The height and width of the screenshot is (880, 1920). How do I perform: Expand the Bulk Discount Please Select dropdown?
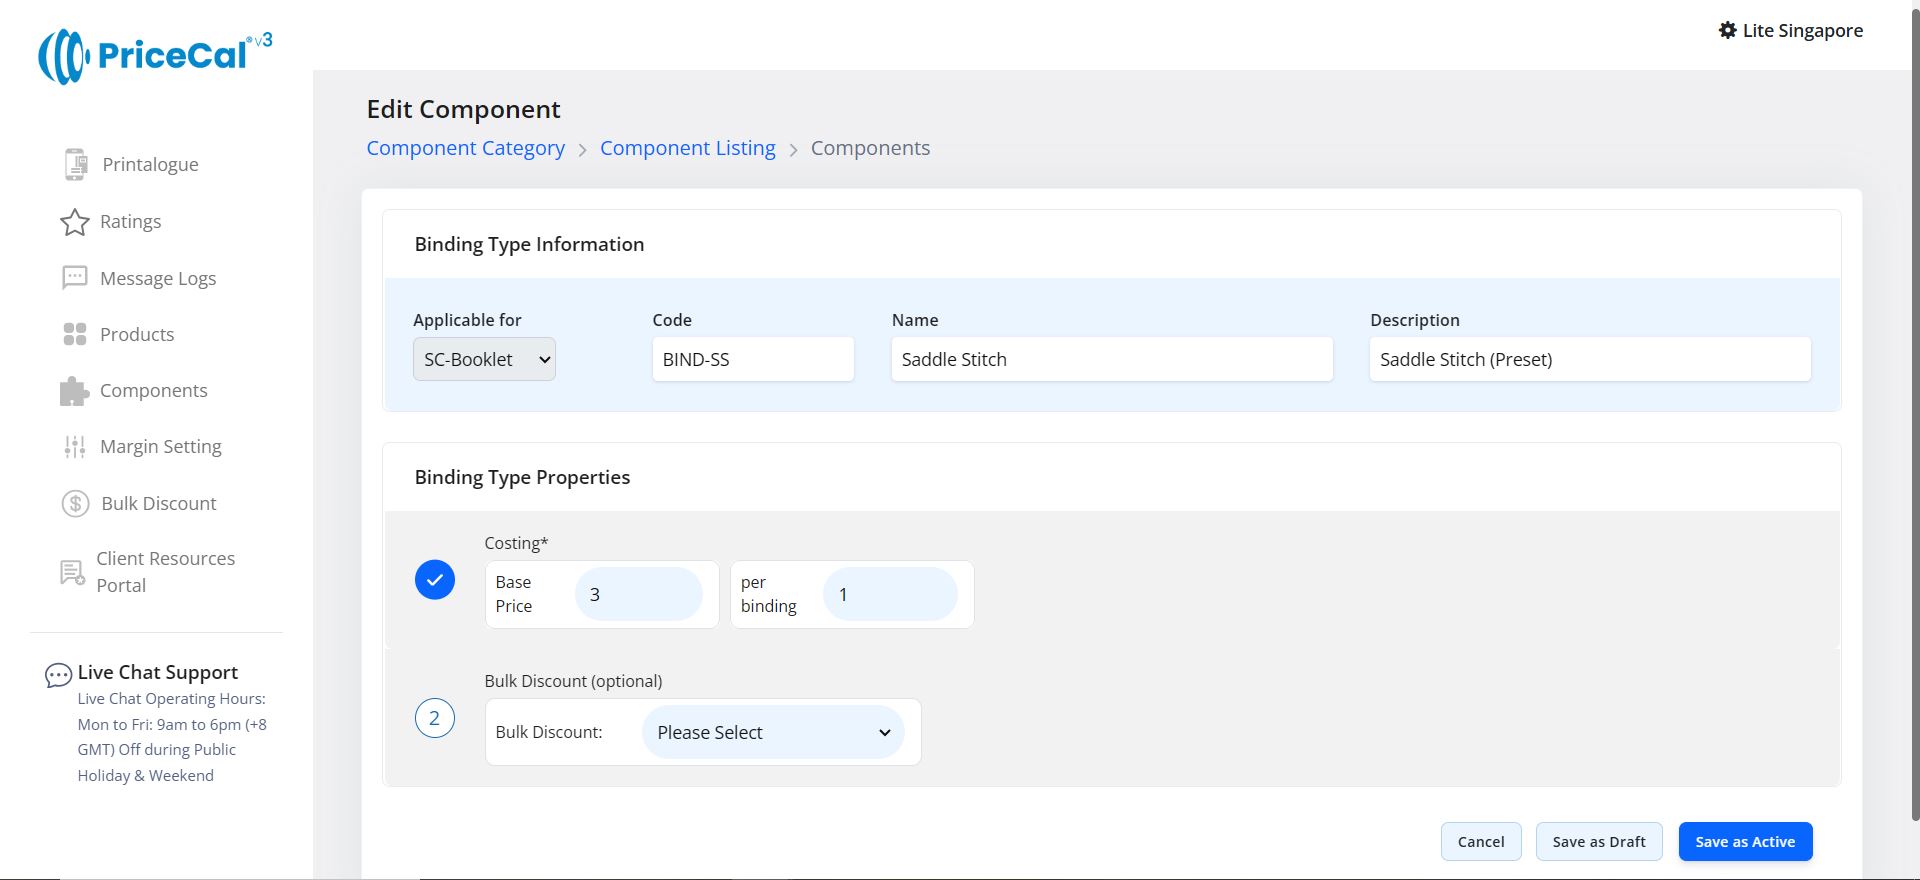[772, 733]
